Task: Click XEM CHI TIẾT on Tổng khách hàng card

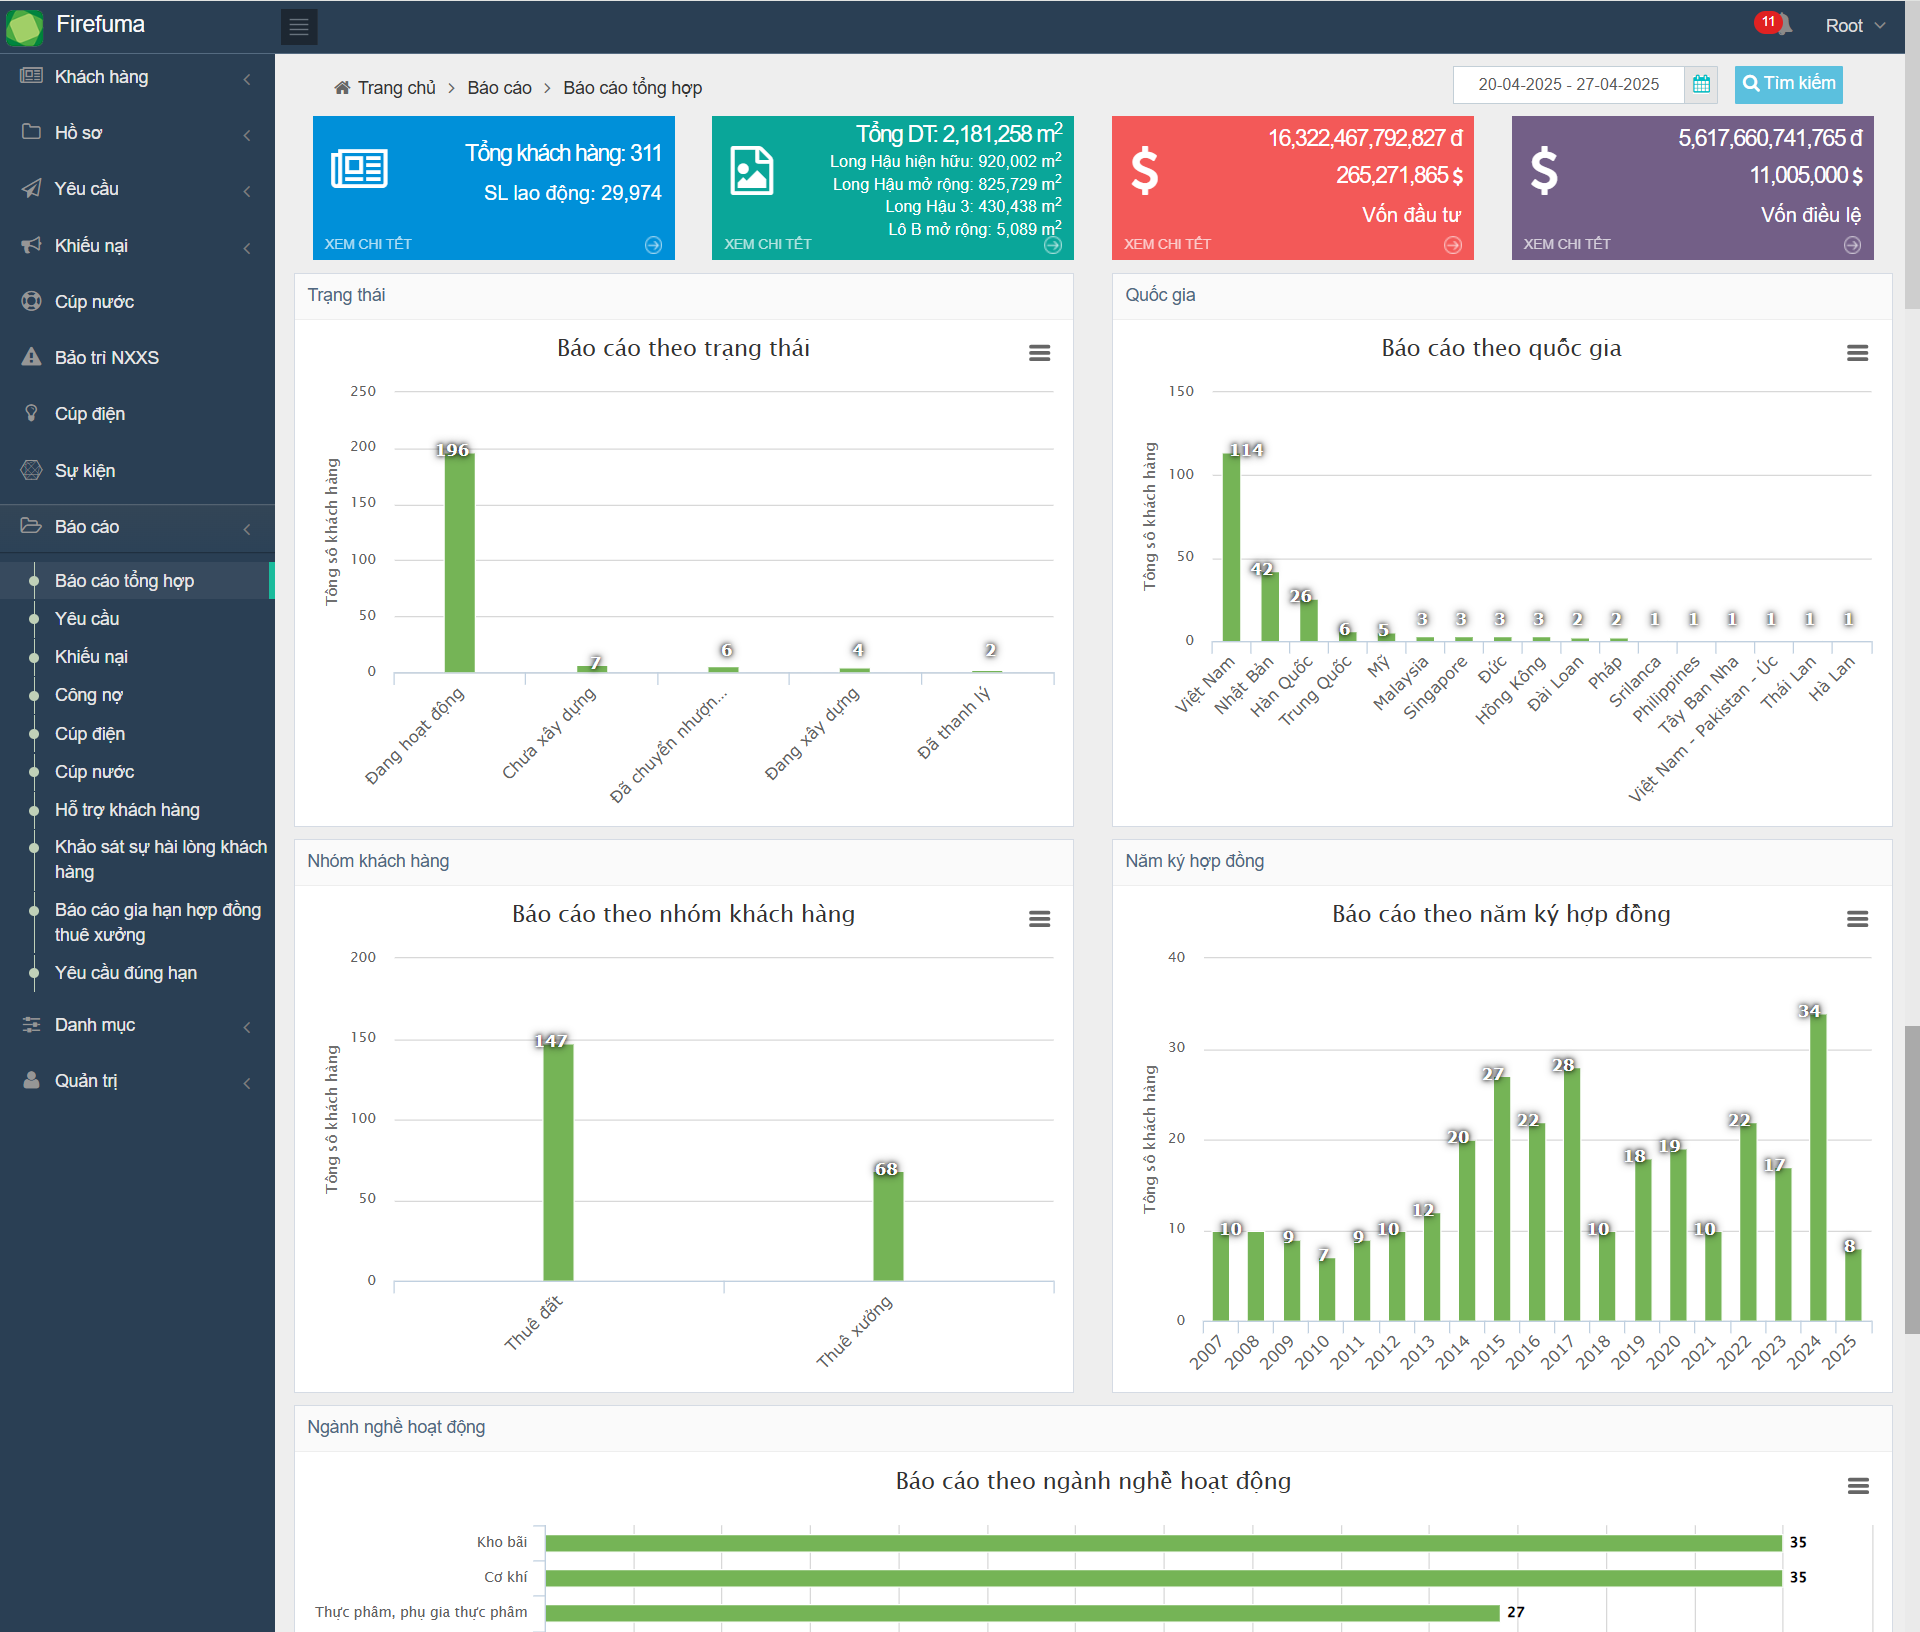Action: pos(368,244)
